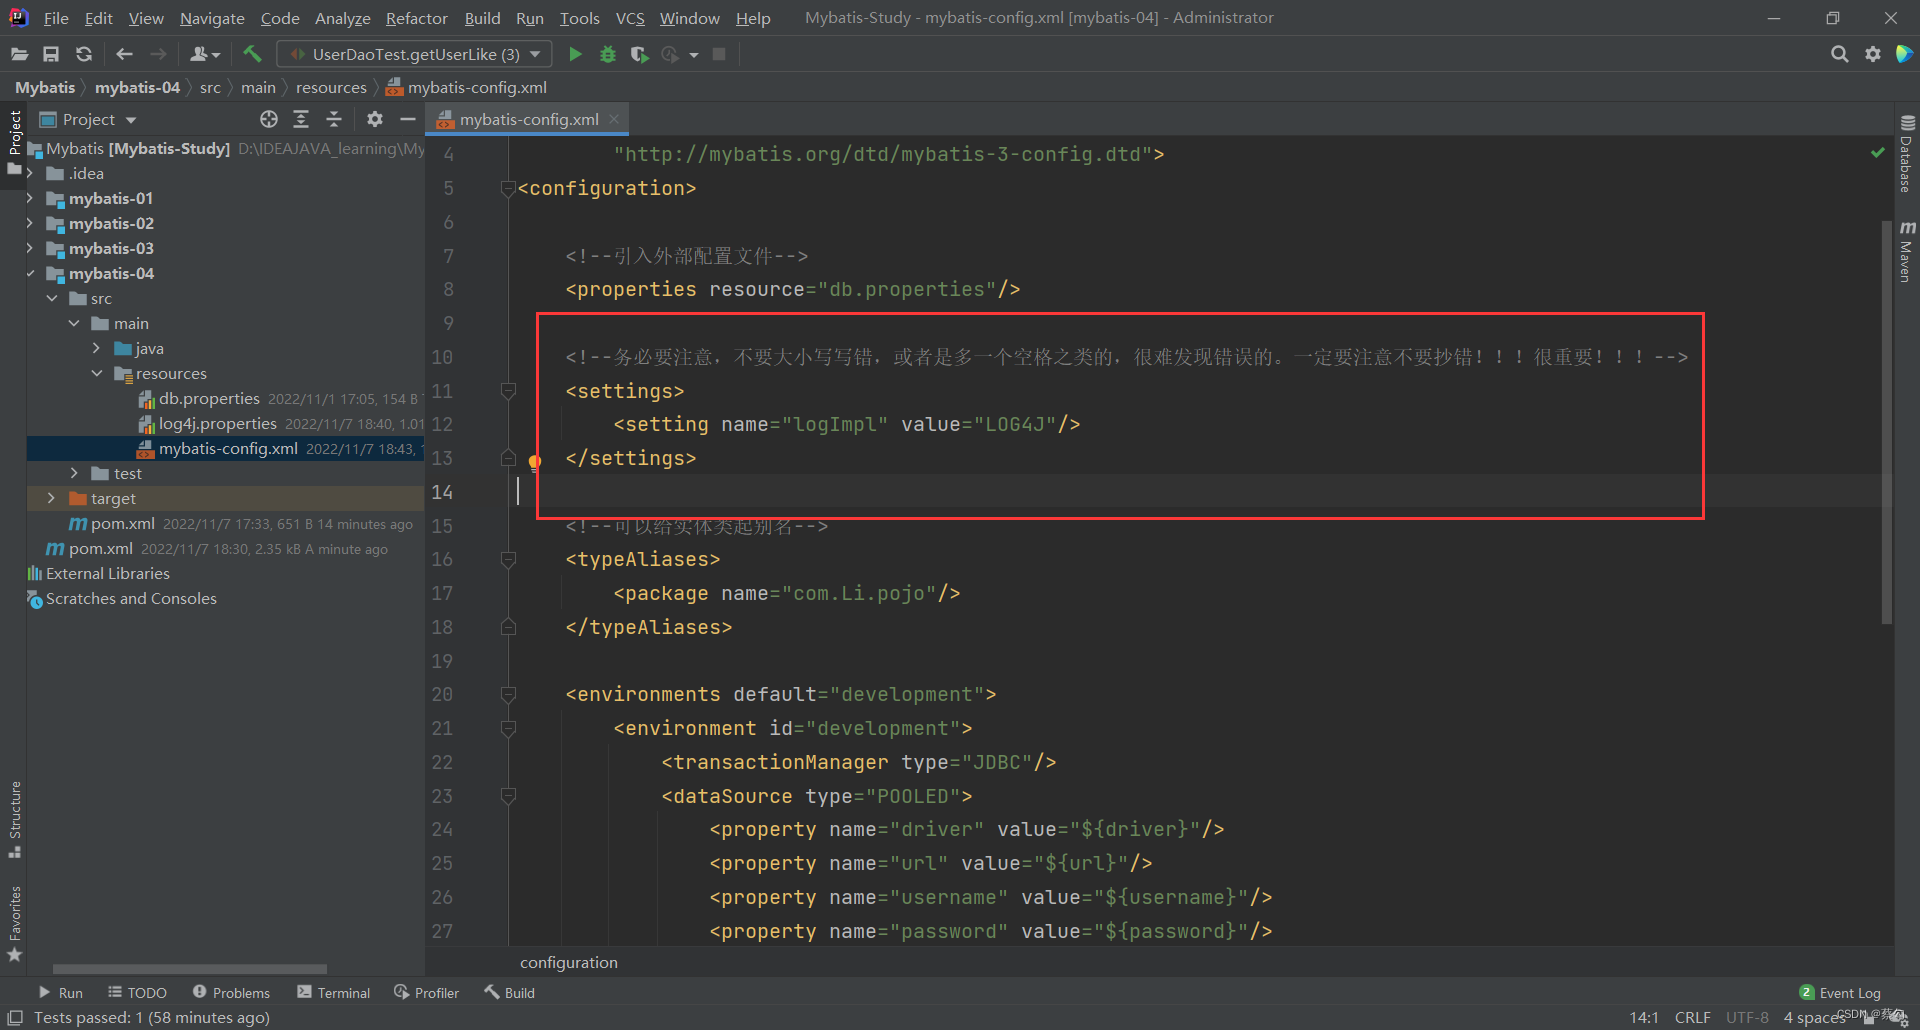Click Collapse All icon in Project panel
This screenshot has height=1030, width=1920.
click(334, 119)
